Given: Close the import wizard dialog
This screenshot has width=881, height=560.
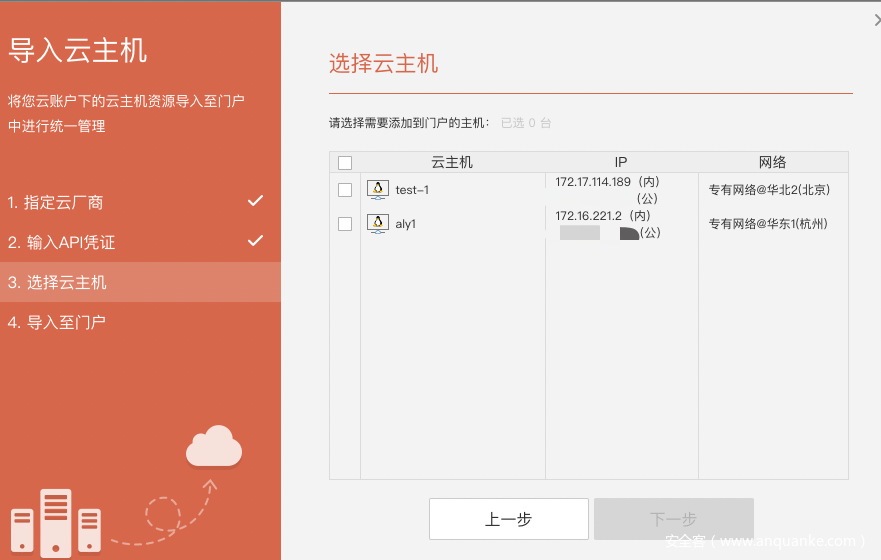Looking at the screenshot, I should 876,20.
